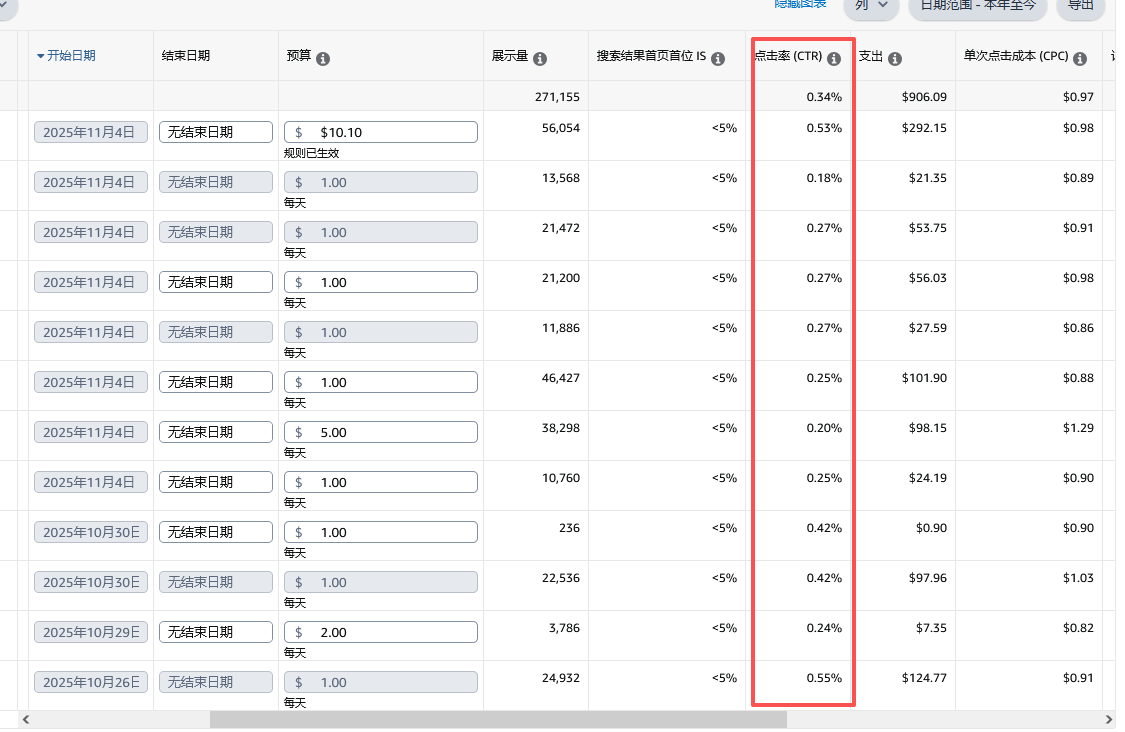Click the right arrow of horizontal scrollbar

pyautogui.click(x=1108, y=719)
